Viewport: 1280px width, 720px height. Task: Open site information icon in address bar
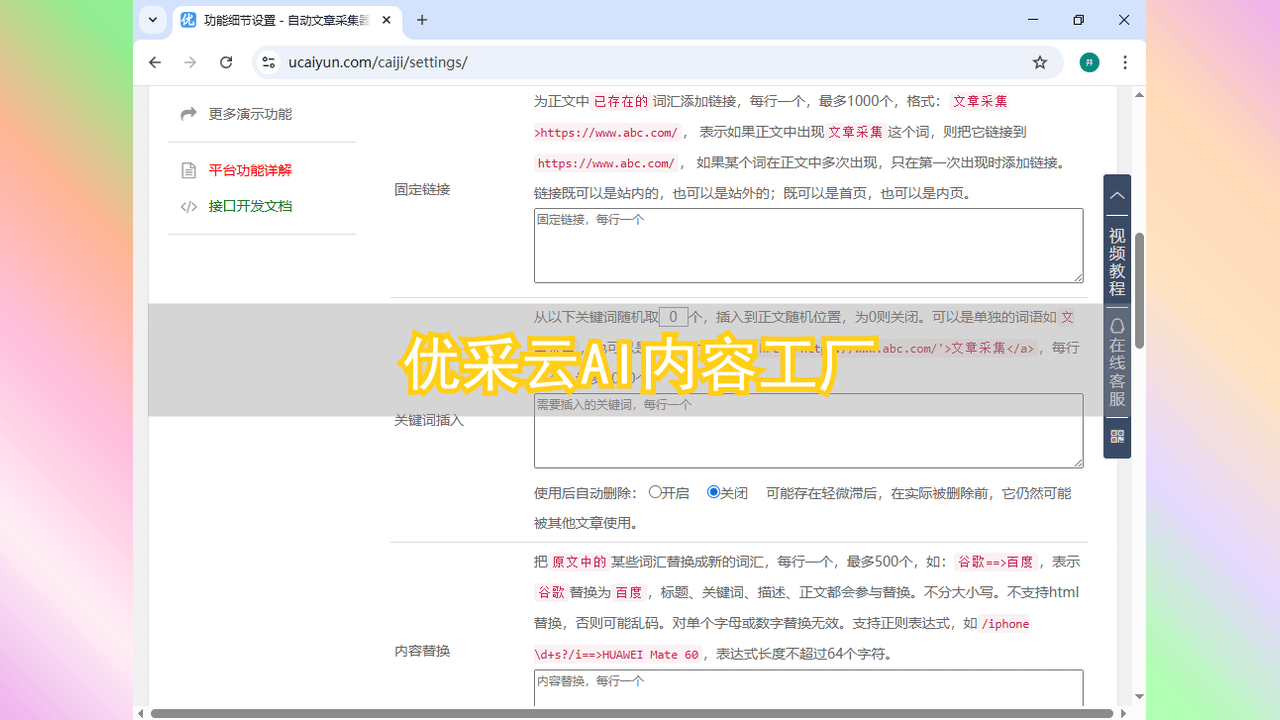[x=268, y=62]
